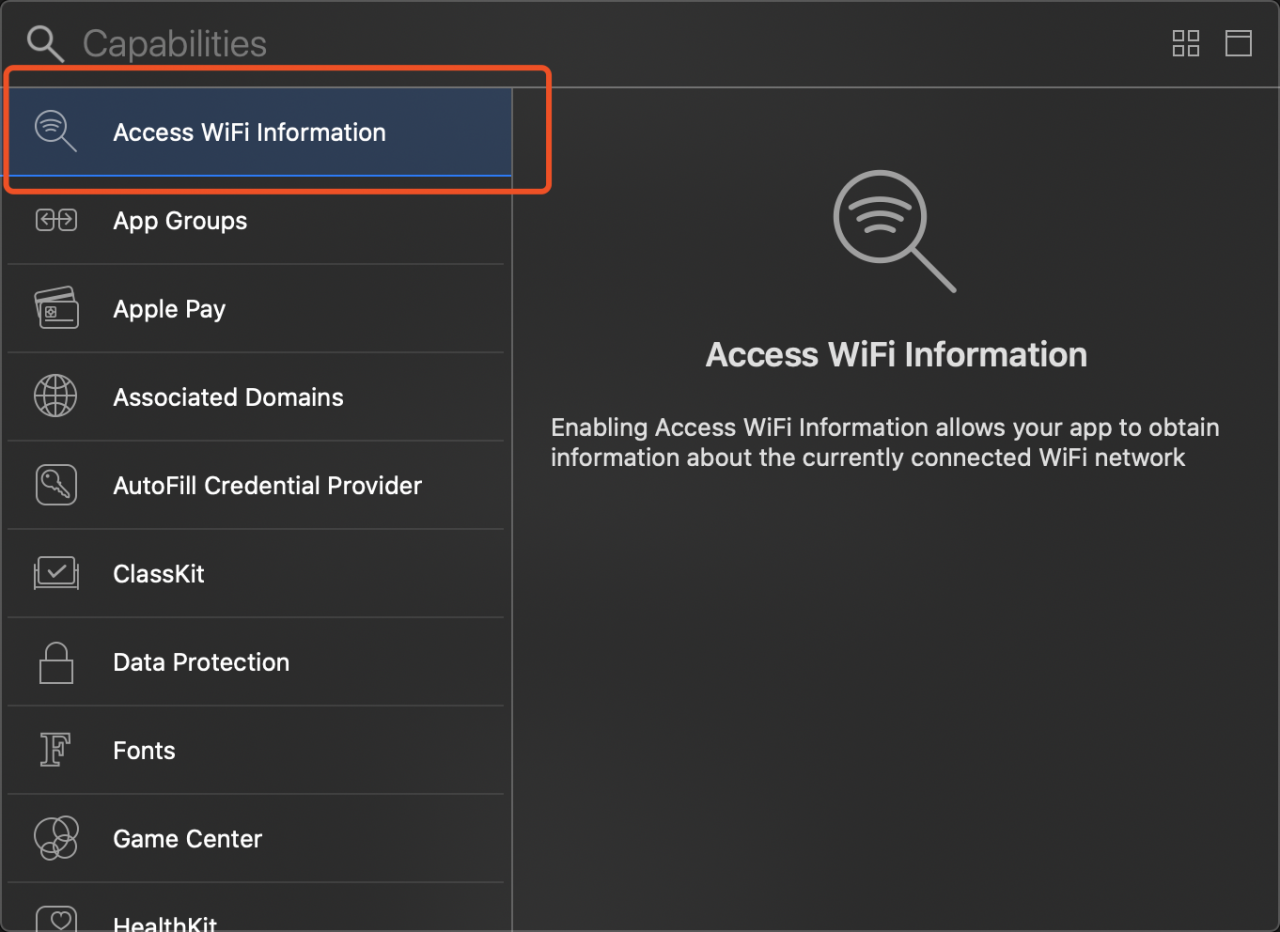Pick the Game Center capability
The image size is (1280, 932).
click(x=256, y=839)
